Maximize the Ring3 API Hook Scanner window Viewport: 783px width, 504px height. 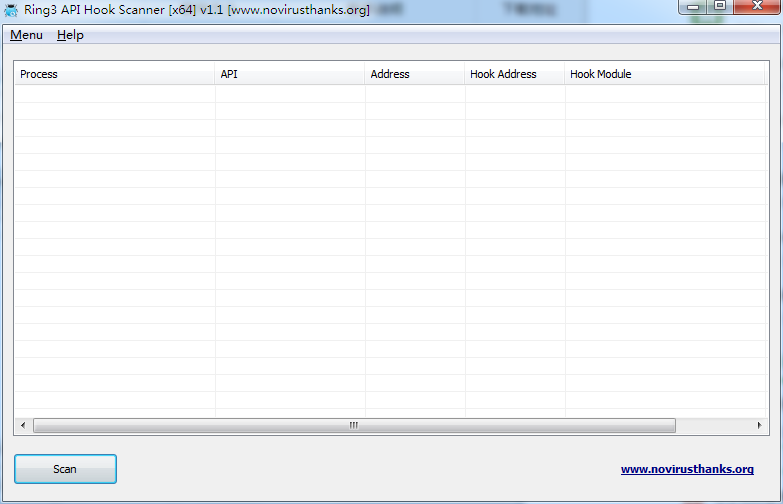tap(720, 6)
